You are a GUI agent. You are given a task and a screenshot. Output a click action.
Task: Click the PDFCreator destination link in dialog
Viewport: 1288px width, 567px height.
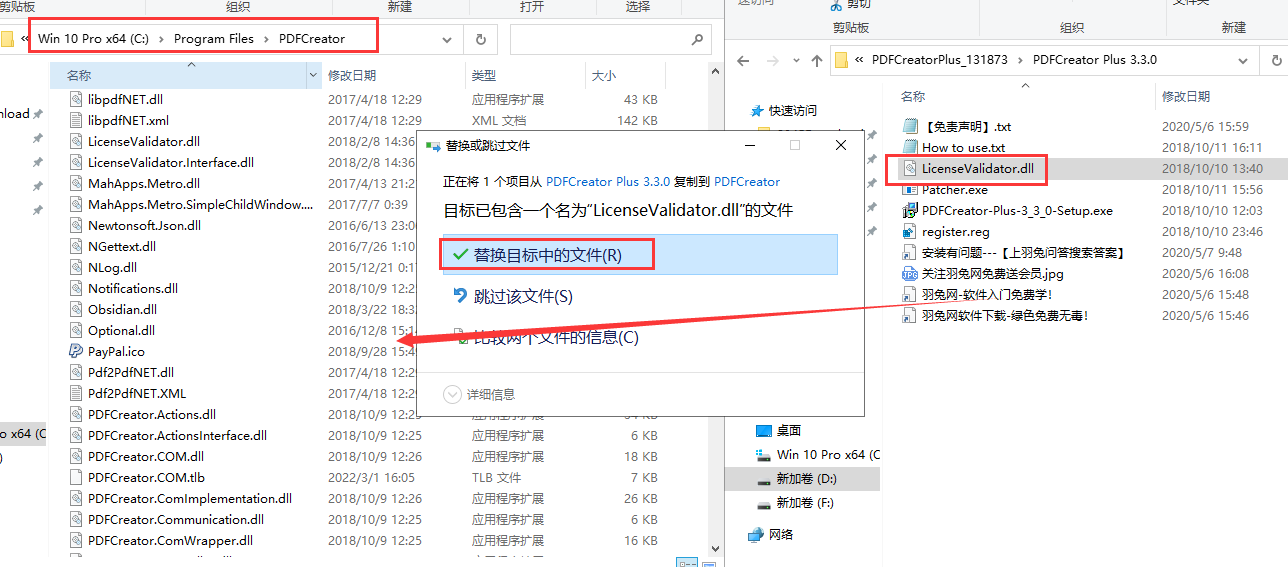coord(747,182)
